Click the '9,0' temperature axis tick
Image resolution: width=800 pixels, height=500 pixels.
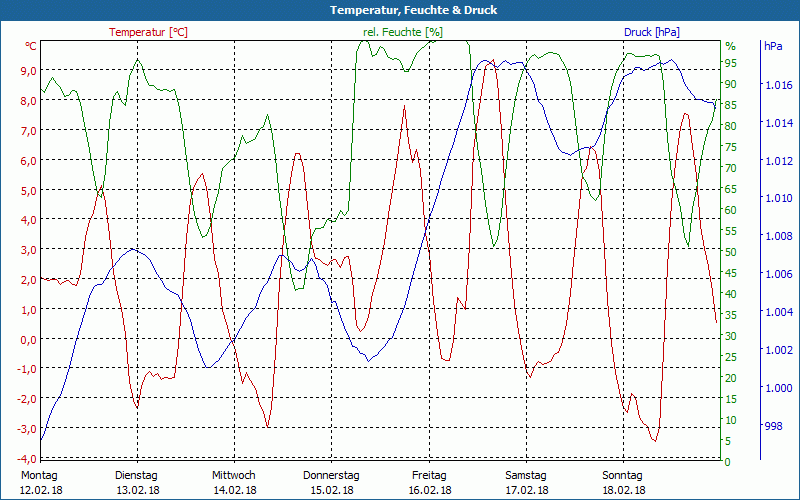[27, 70]
